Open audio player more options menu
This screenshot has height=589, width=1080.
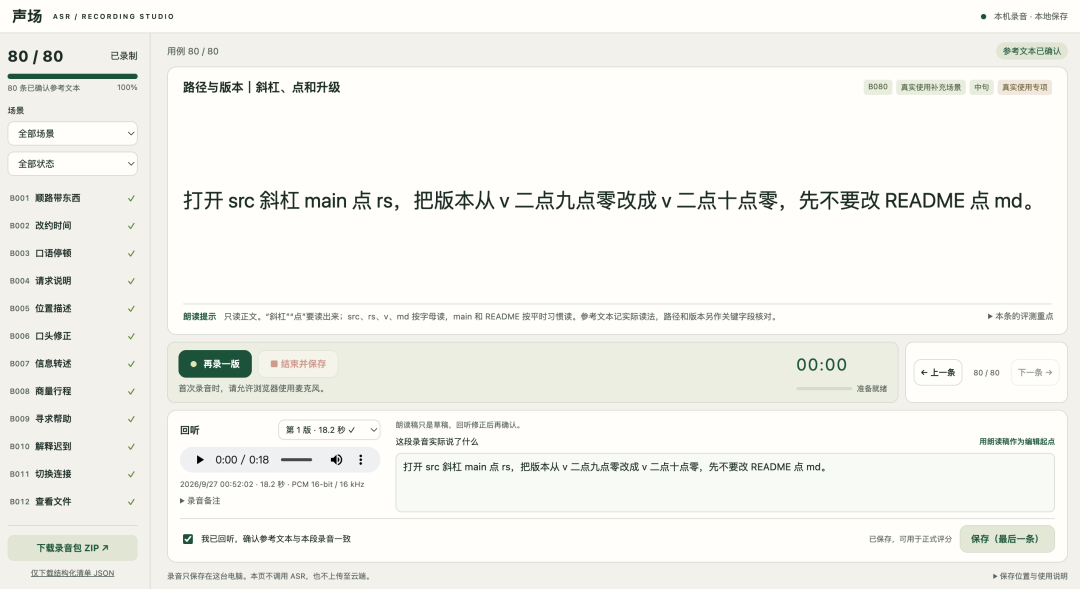tap(360, 459)
